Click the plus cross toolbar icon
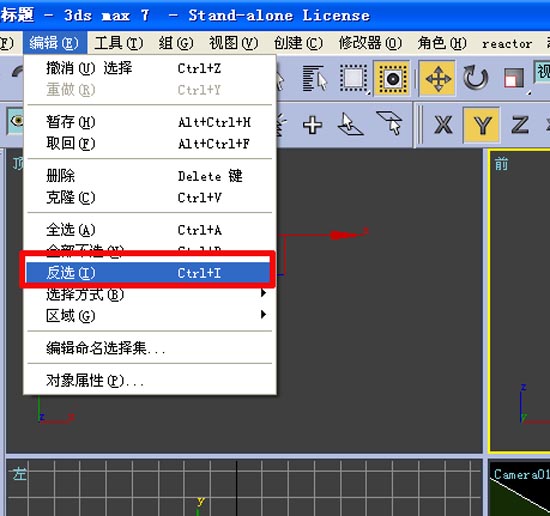This screenshot has height=516, width=550. [313, 125]
